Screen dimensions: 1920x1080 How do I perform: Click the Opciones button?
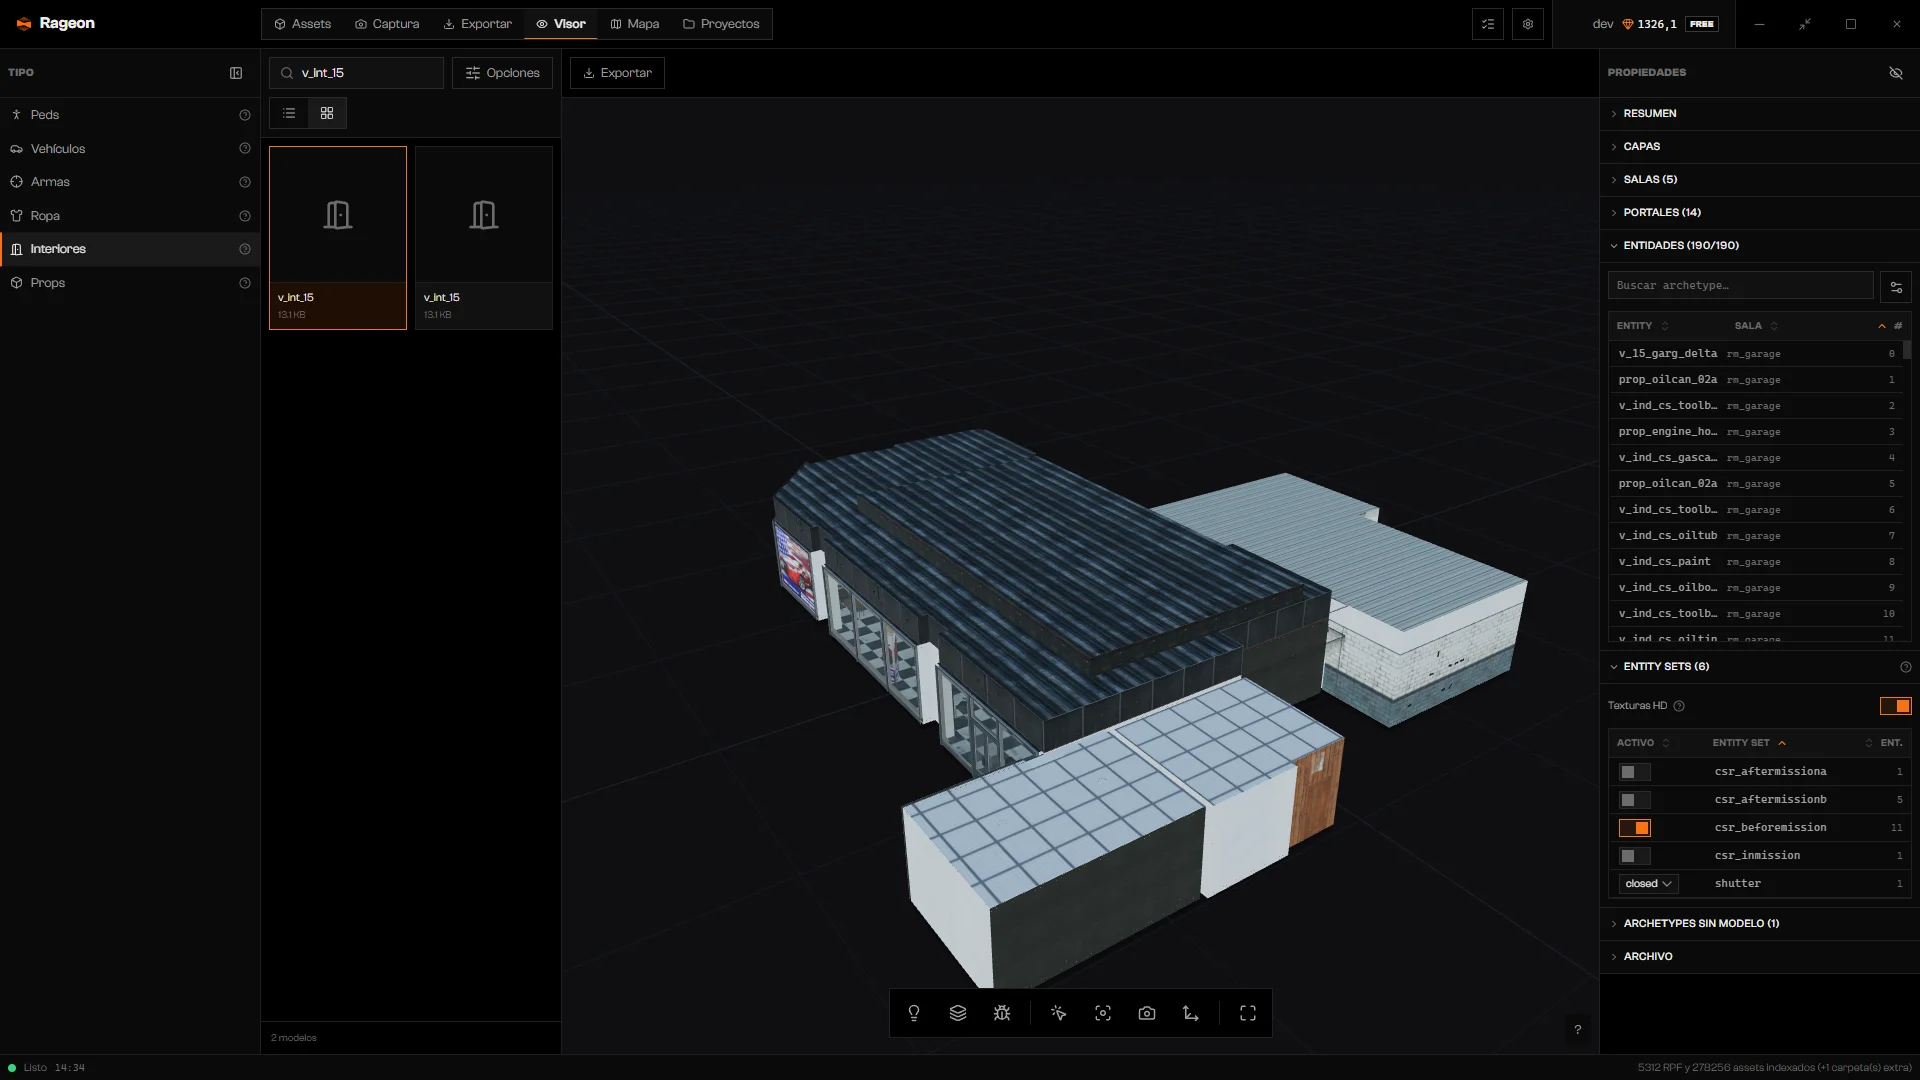click(x=502, y=73)
